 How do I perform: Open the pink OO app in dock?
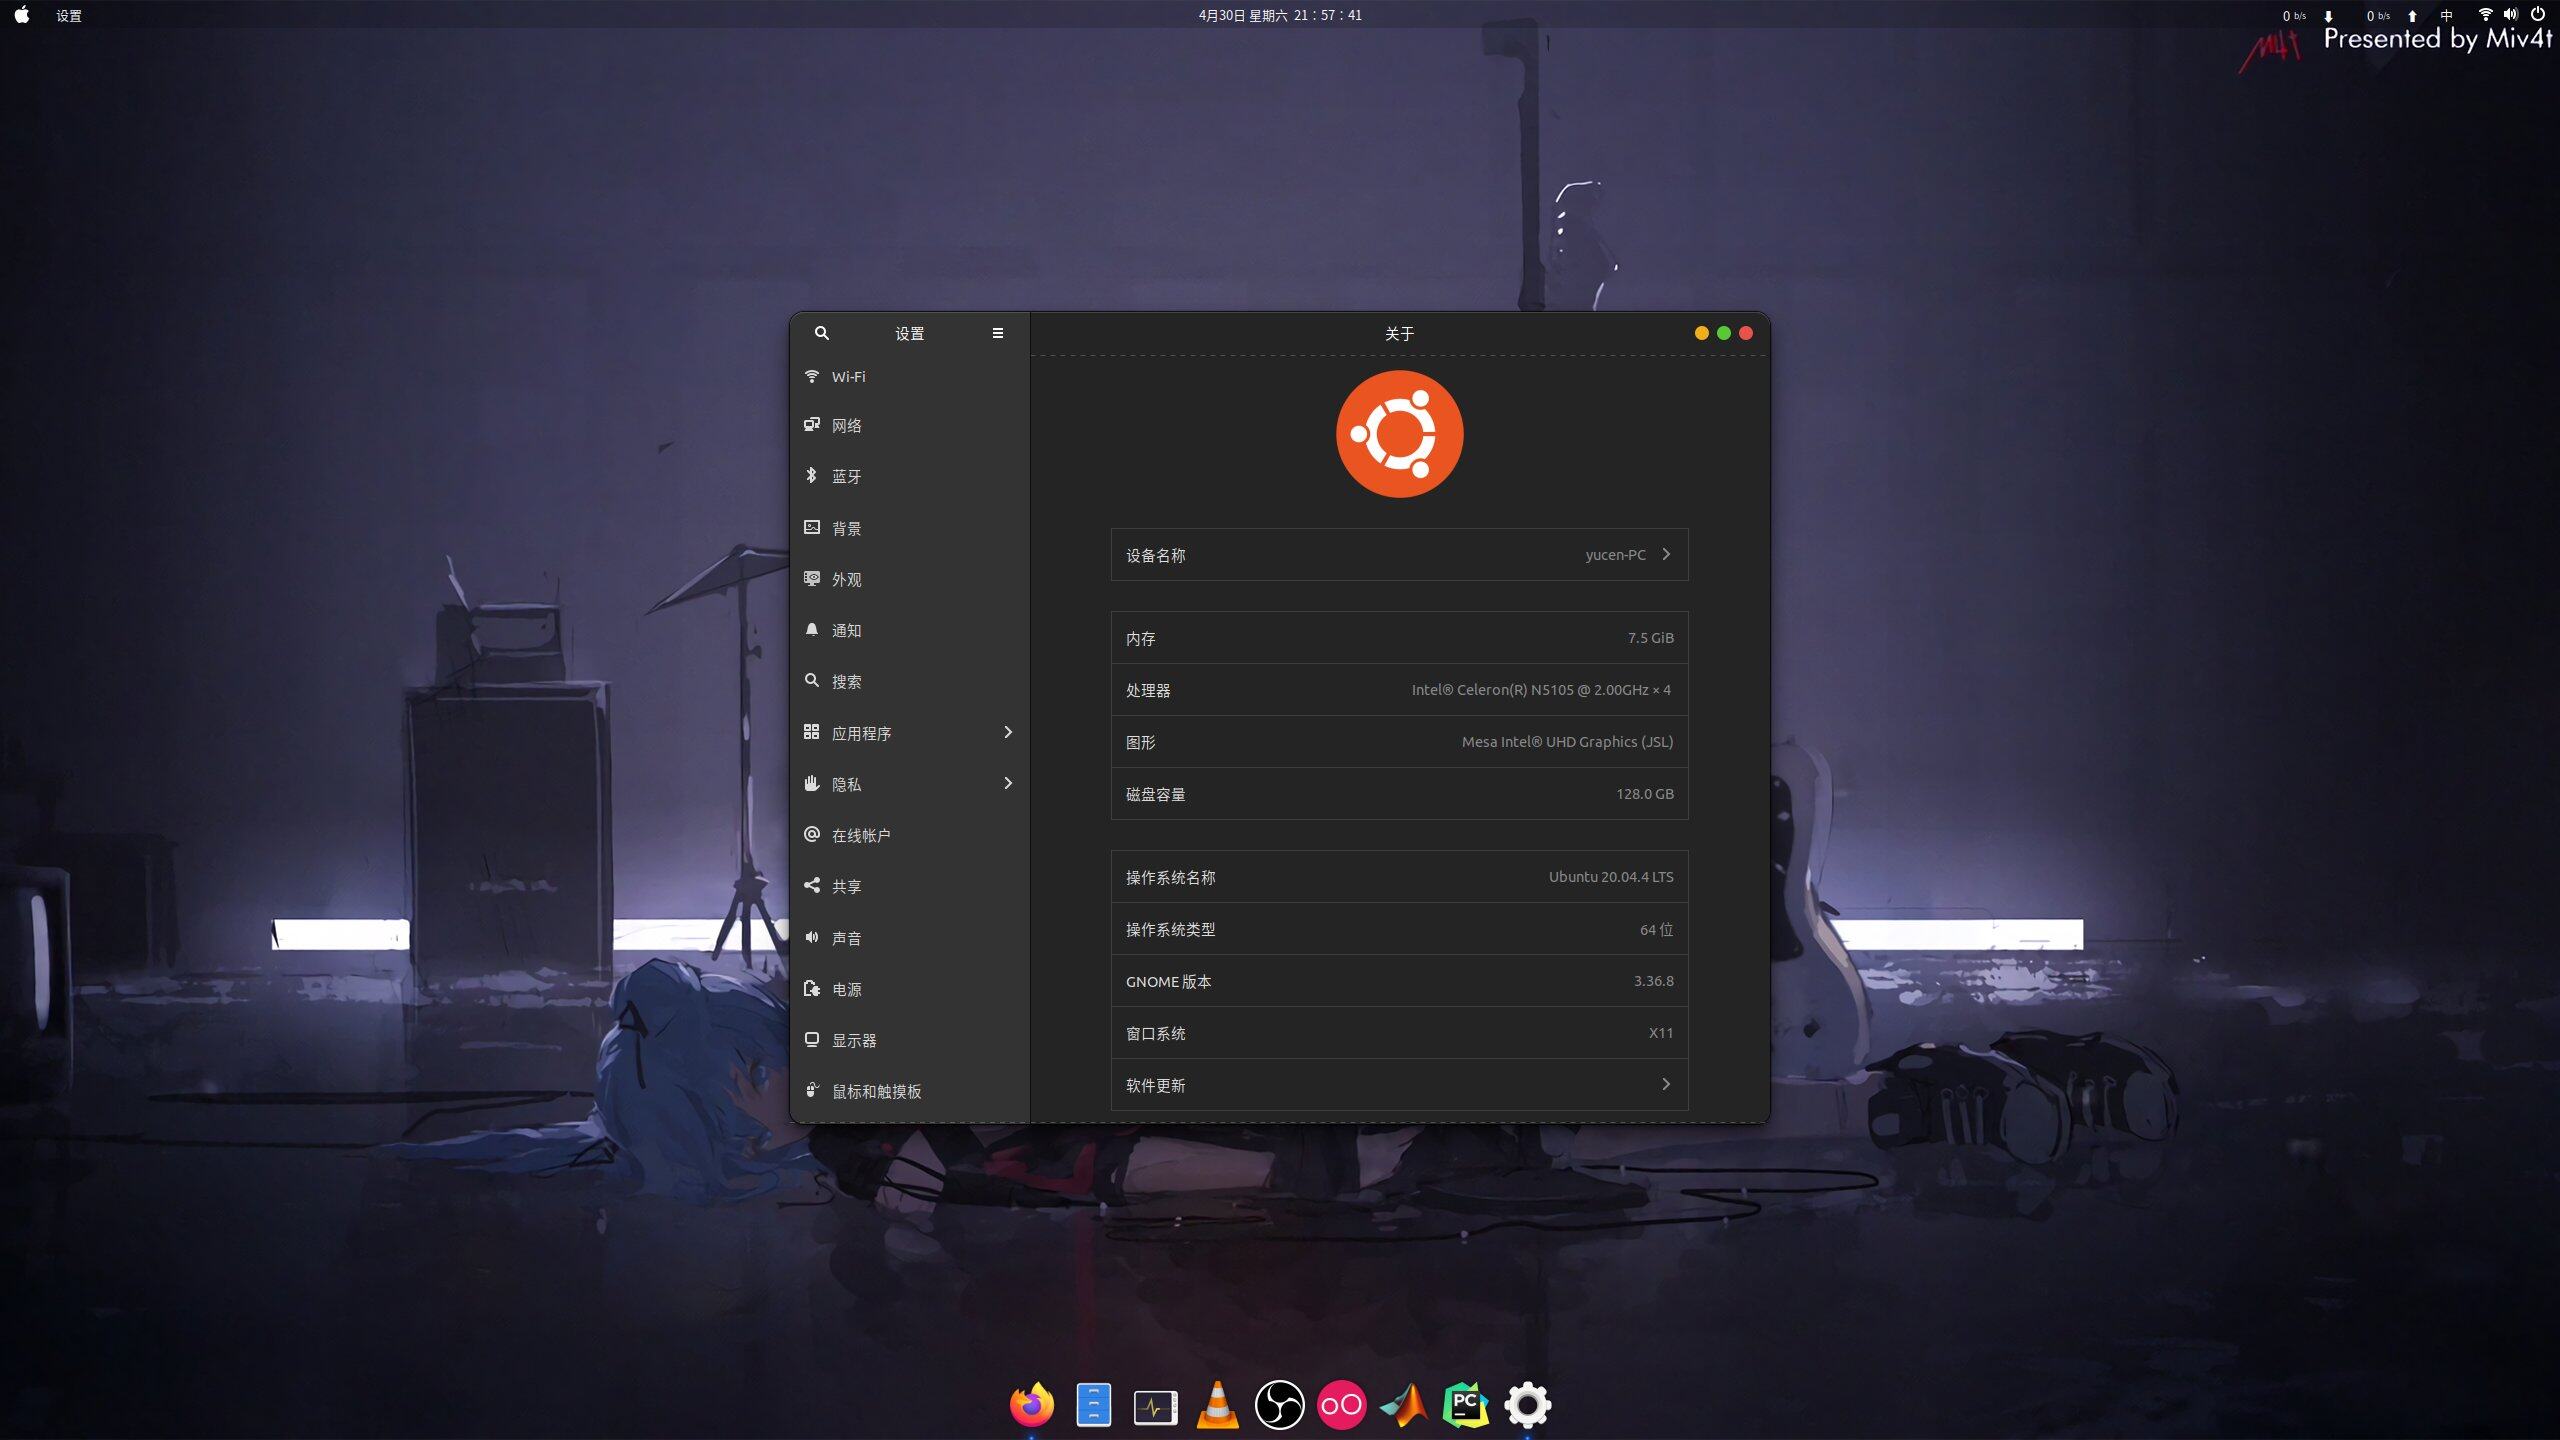[x=1341, y=1405]
